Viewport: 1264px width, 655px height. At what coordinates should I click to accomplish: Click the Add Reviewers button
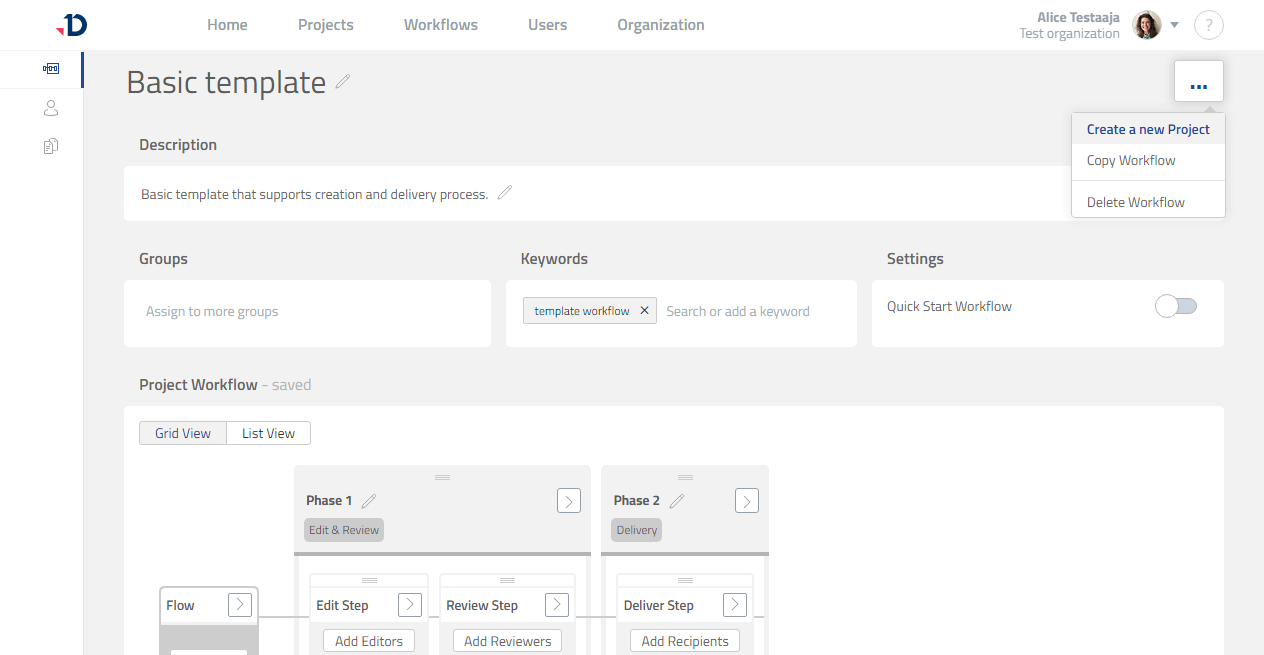[507, 640]
